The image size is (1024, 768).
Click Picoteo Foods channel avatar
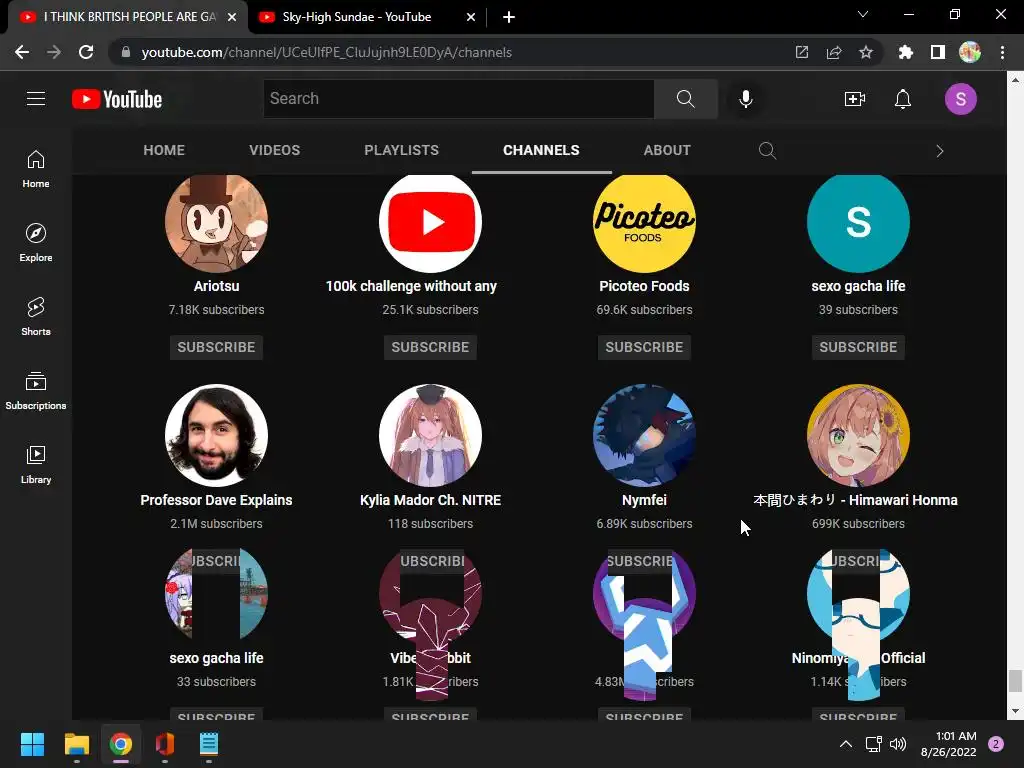tap(644, 222)
